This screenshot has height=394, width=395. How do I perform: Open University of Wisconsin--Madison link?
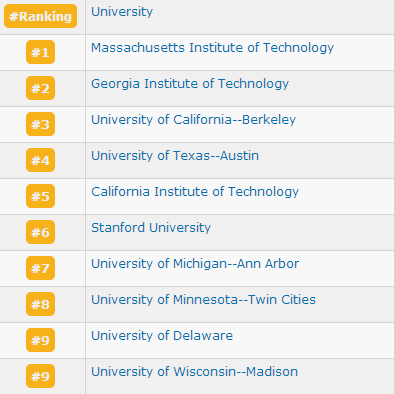194,372
